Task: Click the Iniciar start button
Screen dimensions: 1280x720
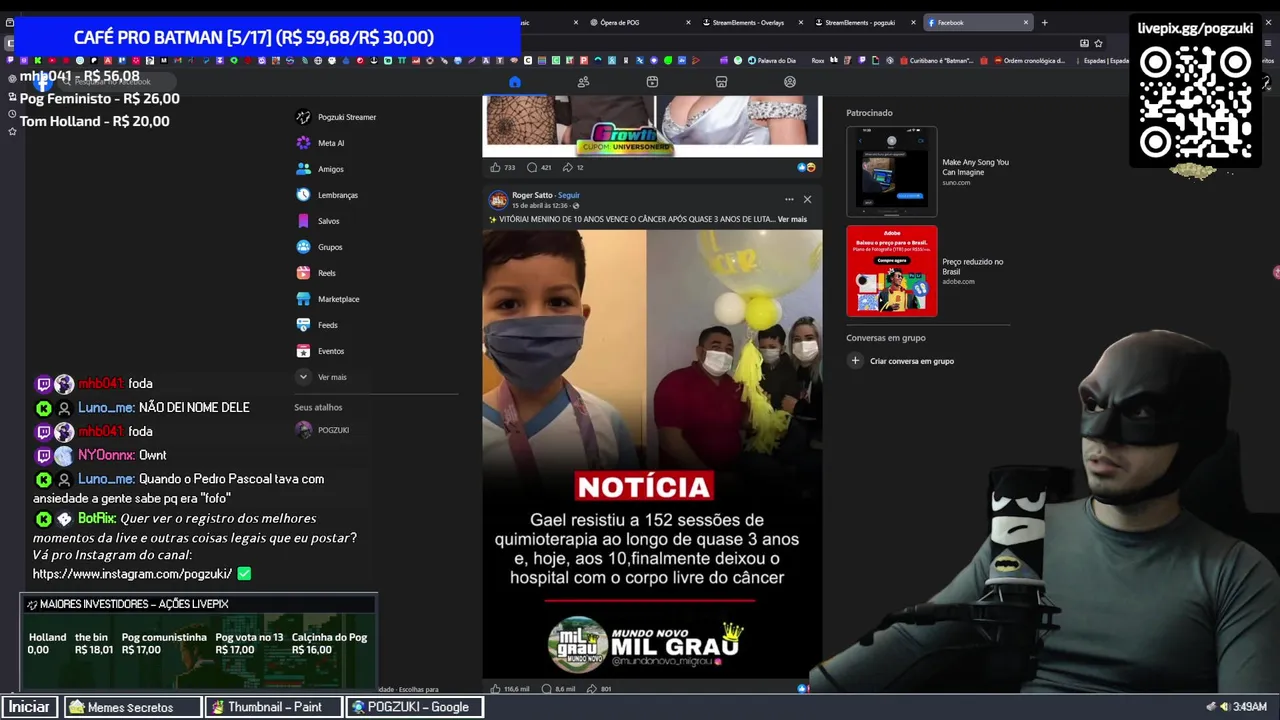Action: click(x=28, y=707)
